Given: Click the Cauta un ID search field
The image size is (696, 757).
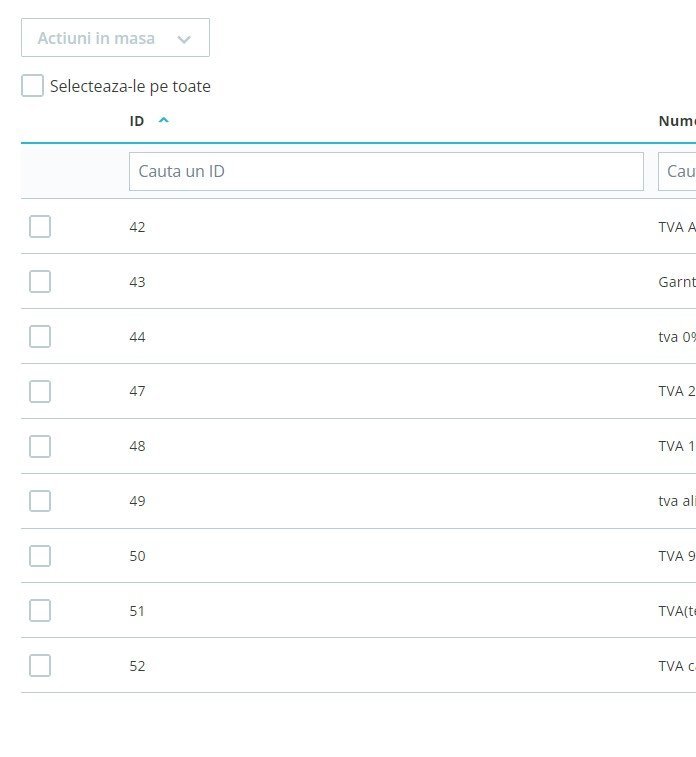Looking at the screenshot, I should point(386,171).
